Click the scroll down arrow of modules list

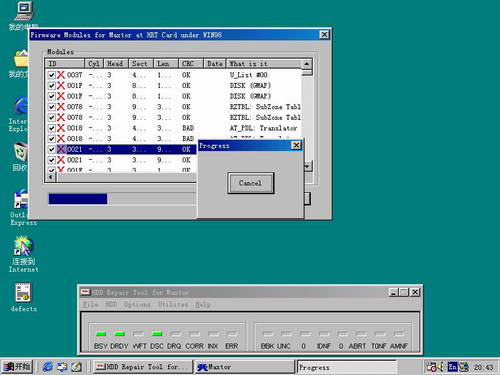pos(308,166)
